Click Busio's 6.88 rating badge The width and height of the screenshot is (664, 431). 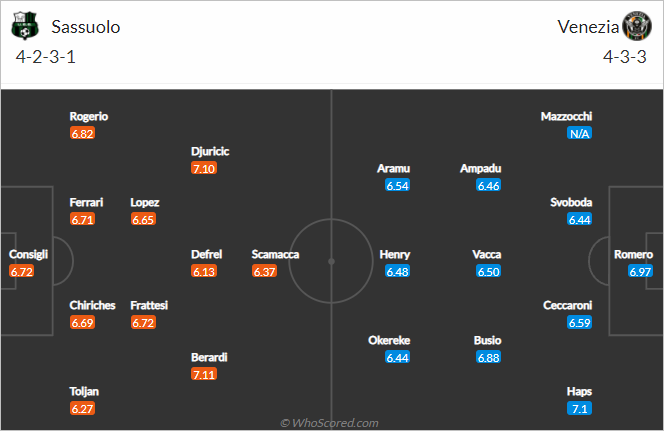pyautogui.click(x=488, y=357)
